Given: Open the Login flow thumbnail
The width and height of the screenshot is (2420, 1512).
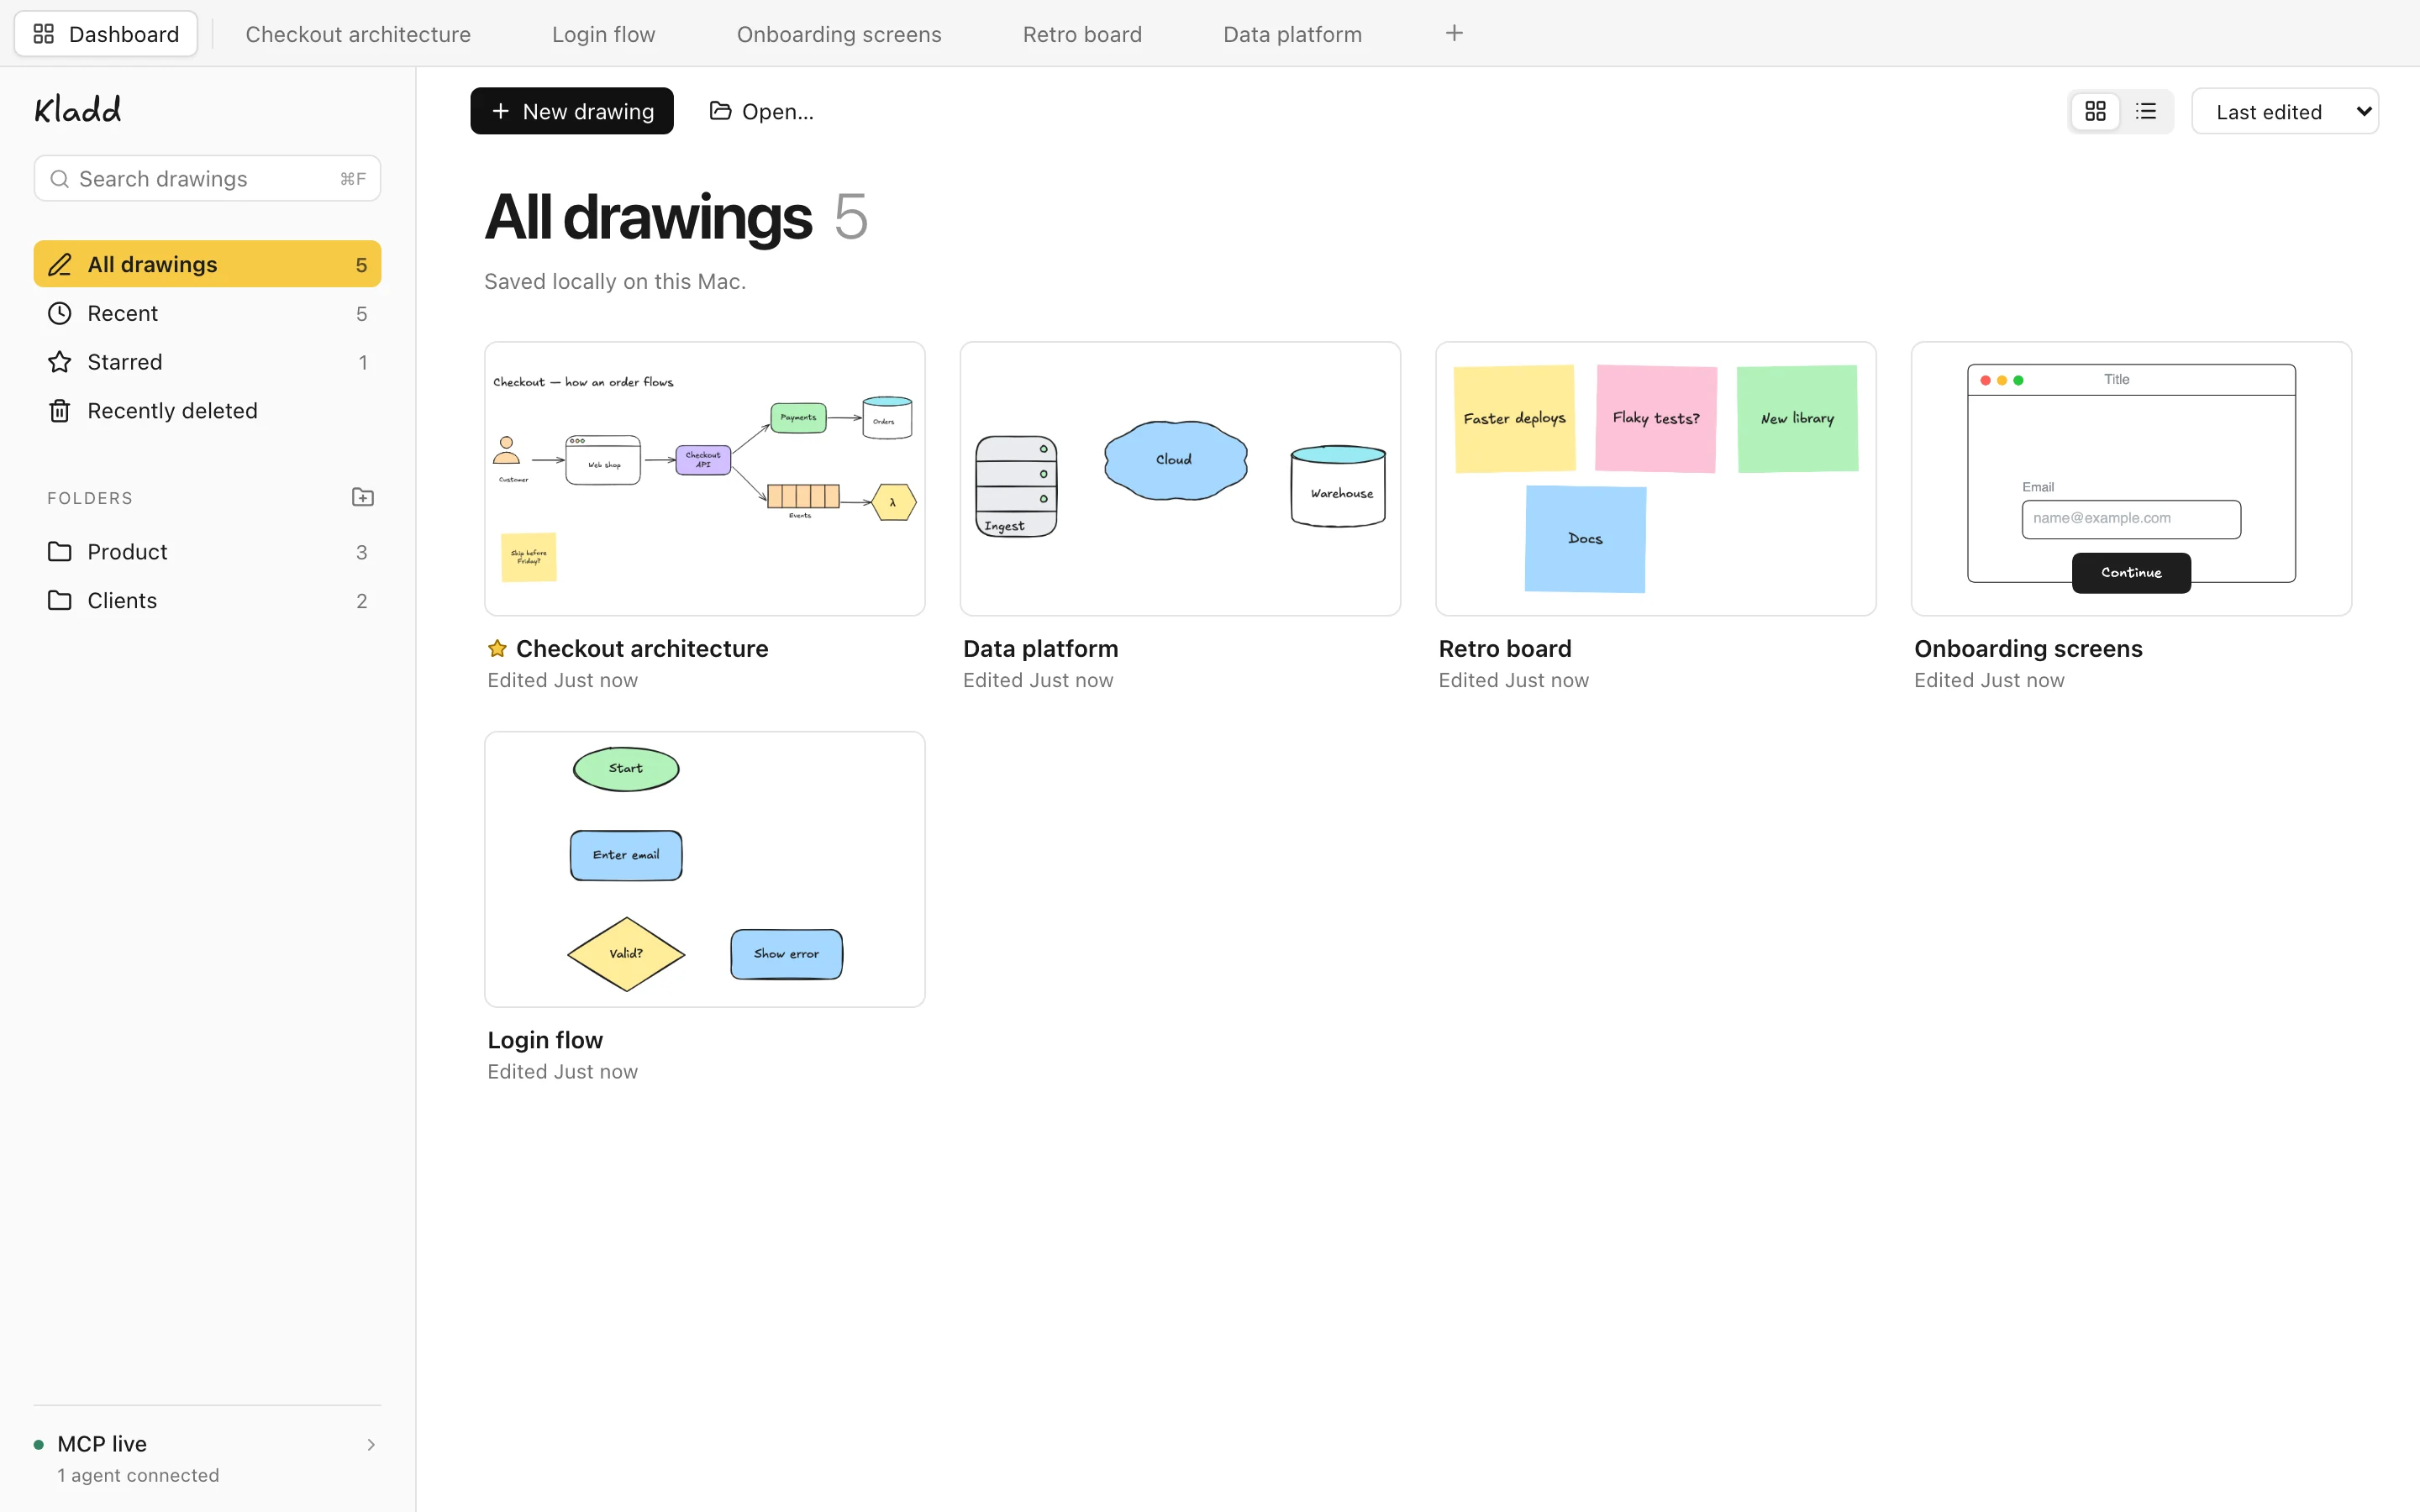Looking at the screenshot, I should pos(705,869).
